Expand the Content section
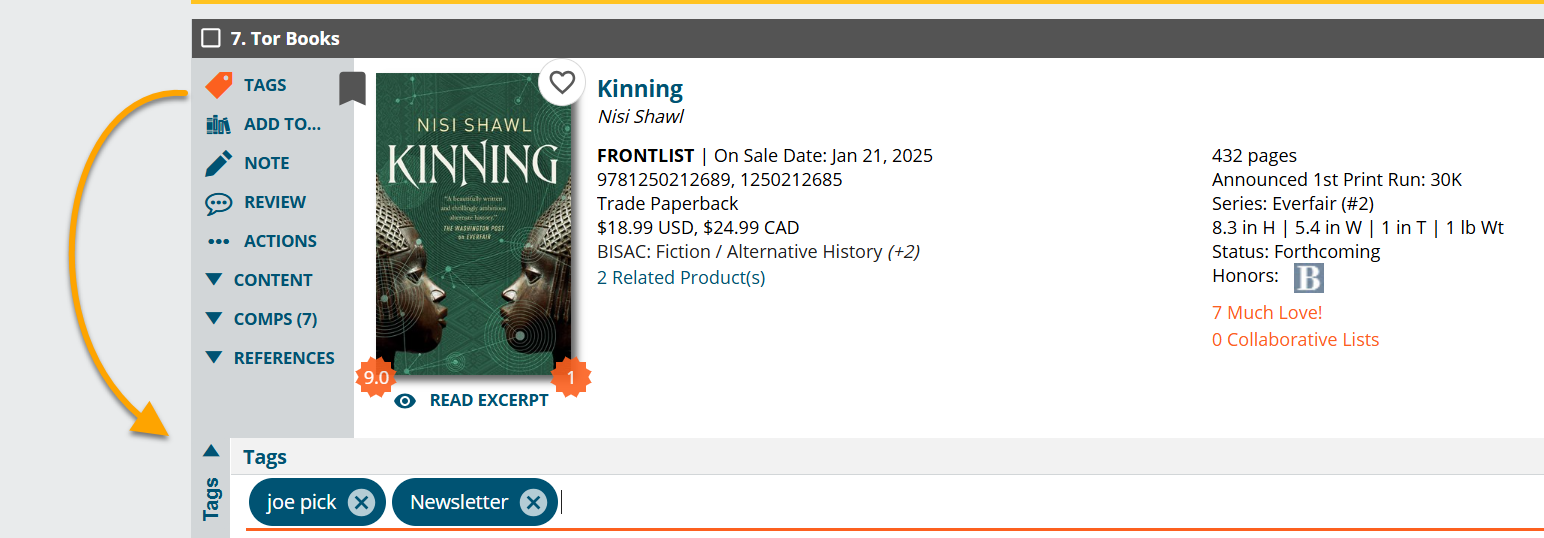 pos(258,280)
